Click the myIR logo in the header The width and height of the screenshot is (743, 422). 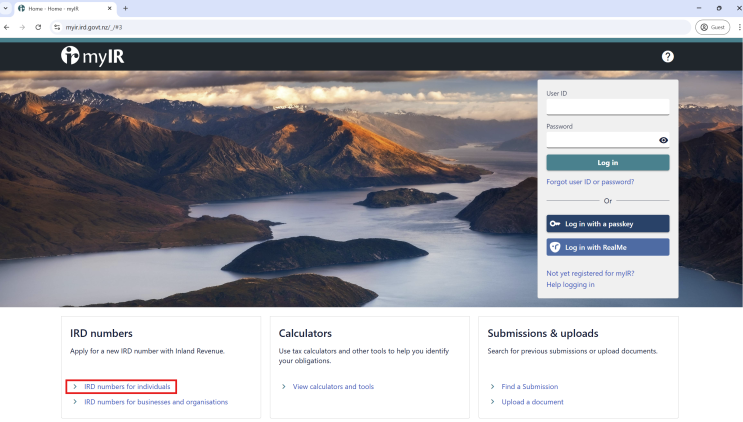(92, 56)
